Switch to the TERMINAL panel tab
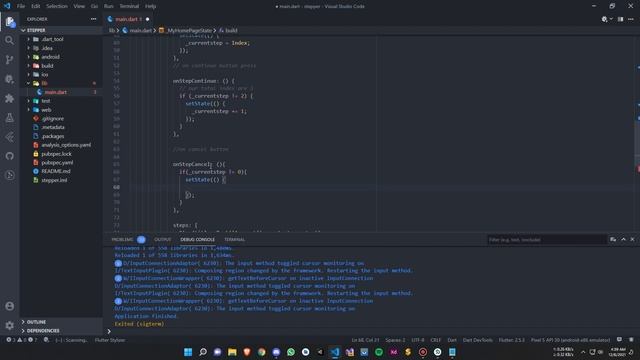Viewport: 640px width, 360px height. coord(234,240)
